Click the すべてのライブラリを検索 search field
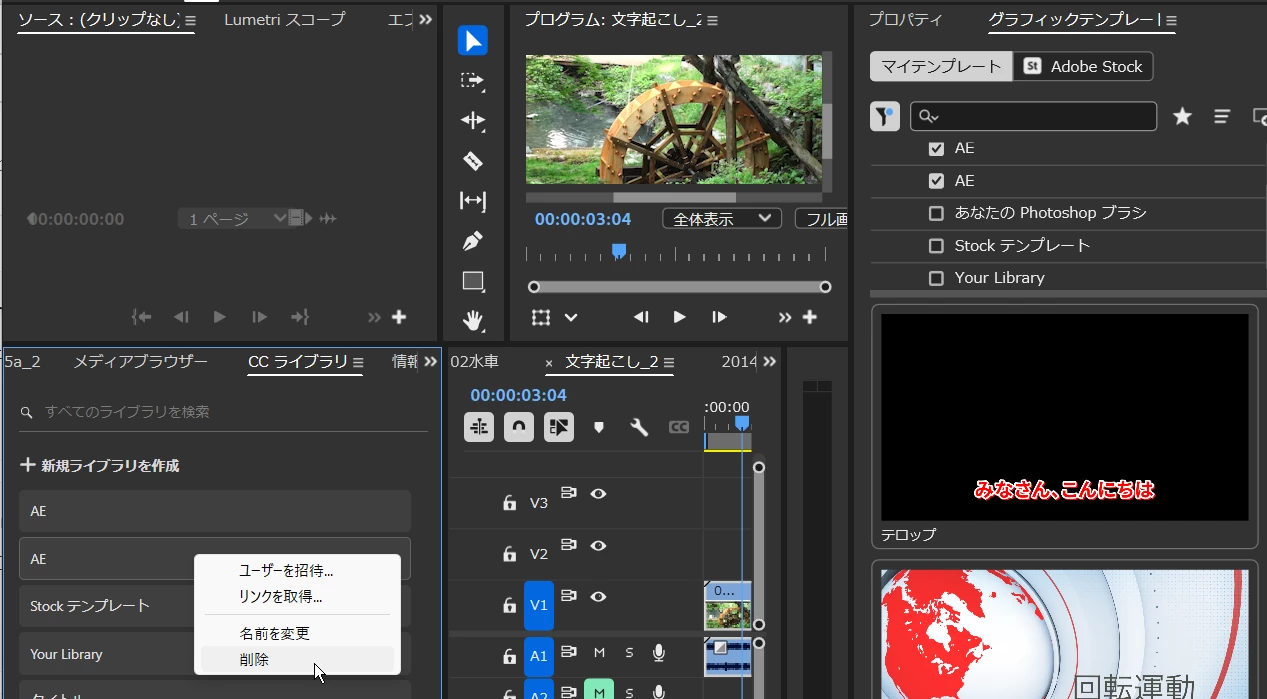This screenshot has height=699, width=1267. 223,412
